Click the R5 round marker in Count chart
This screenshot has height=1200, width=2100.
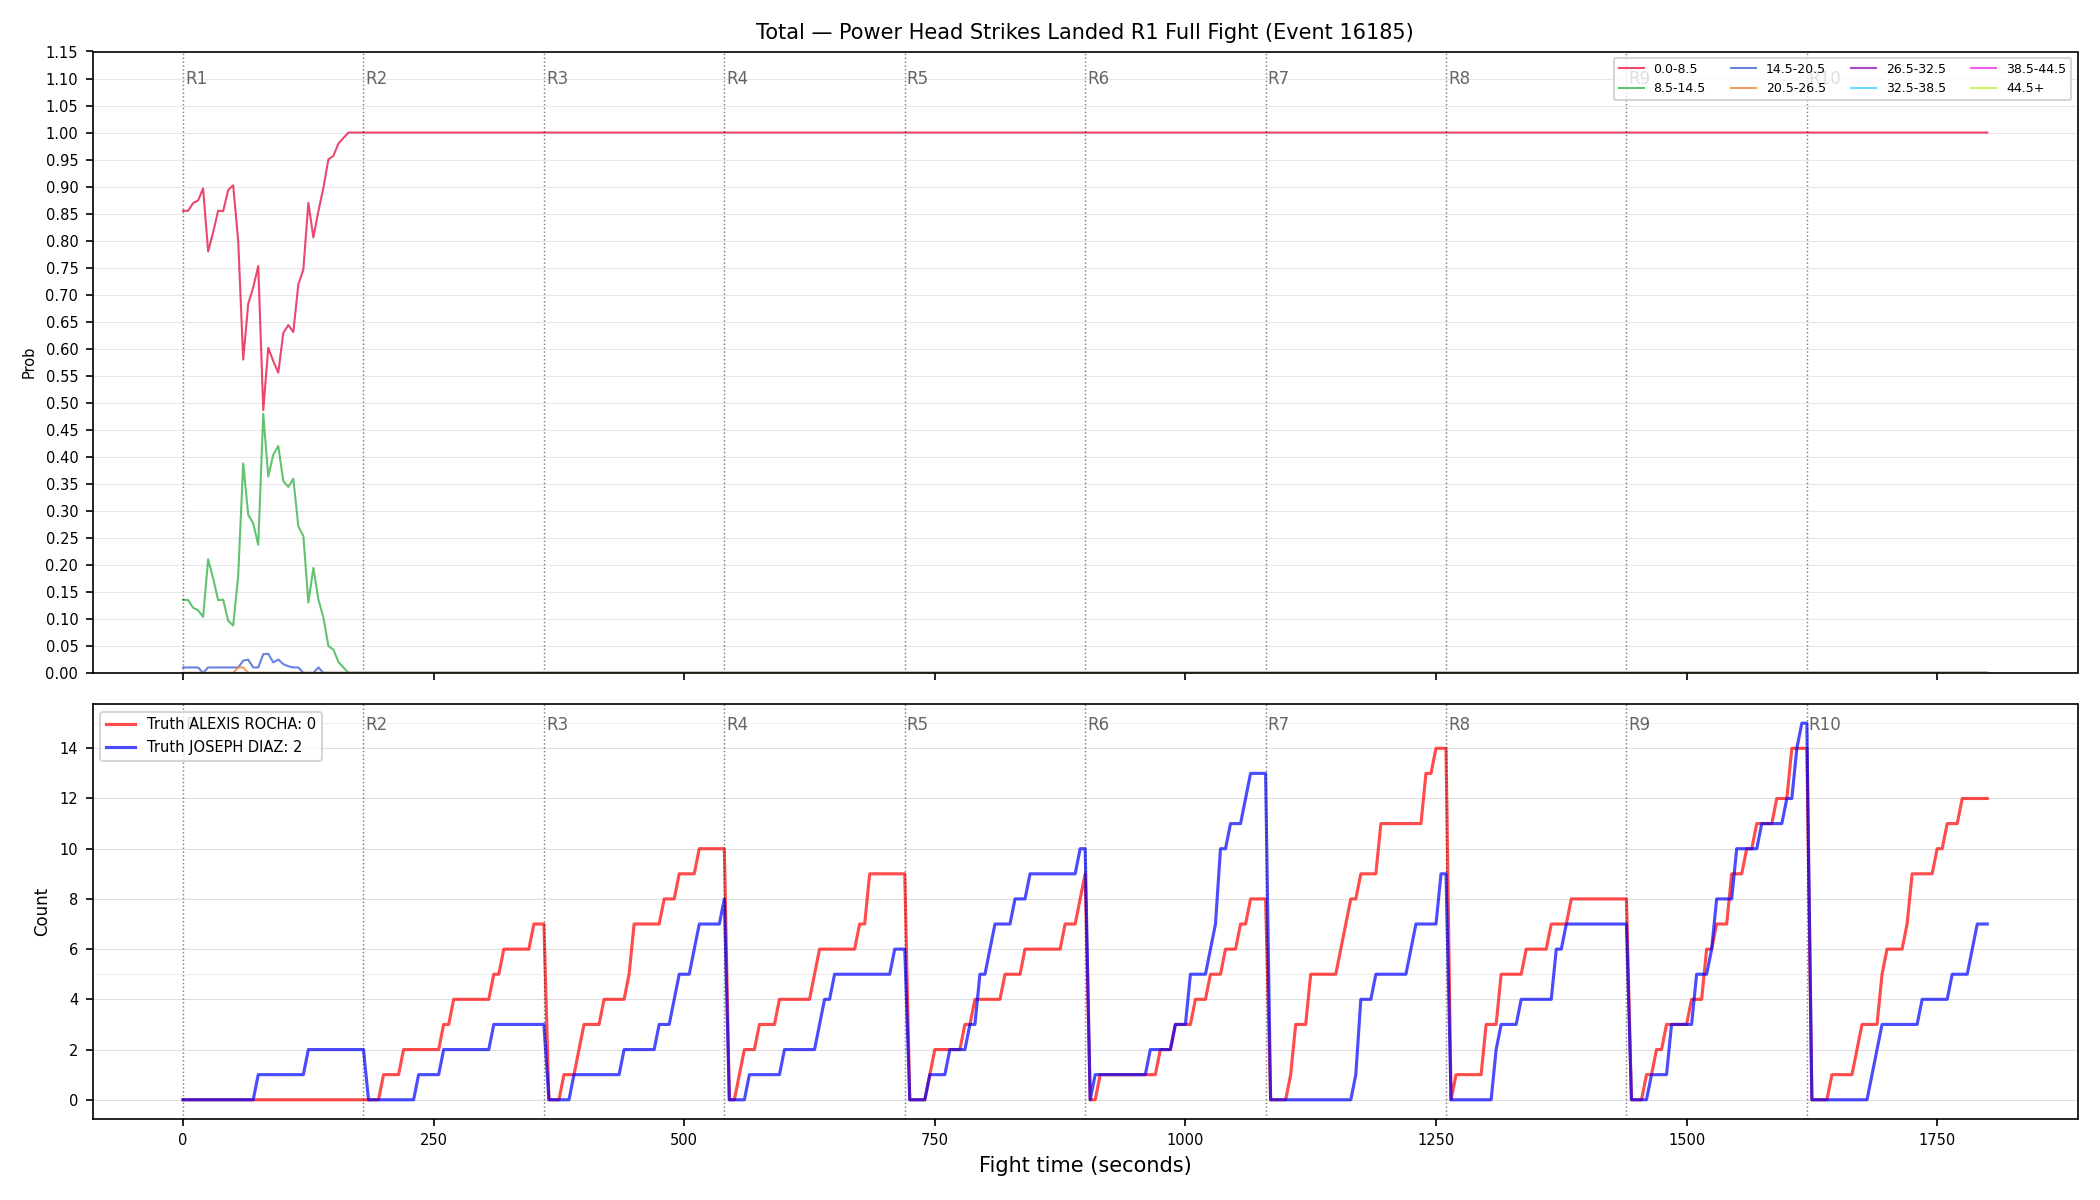917,724
